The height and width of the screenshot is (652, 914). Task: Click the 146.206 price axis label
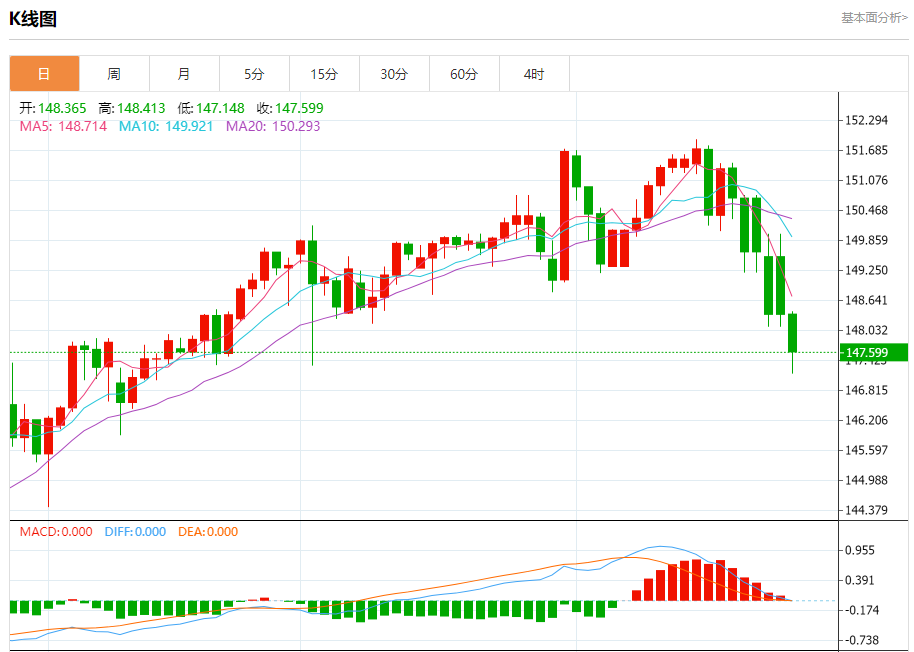coord(866,421)
